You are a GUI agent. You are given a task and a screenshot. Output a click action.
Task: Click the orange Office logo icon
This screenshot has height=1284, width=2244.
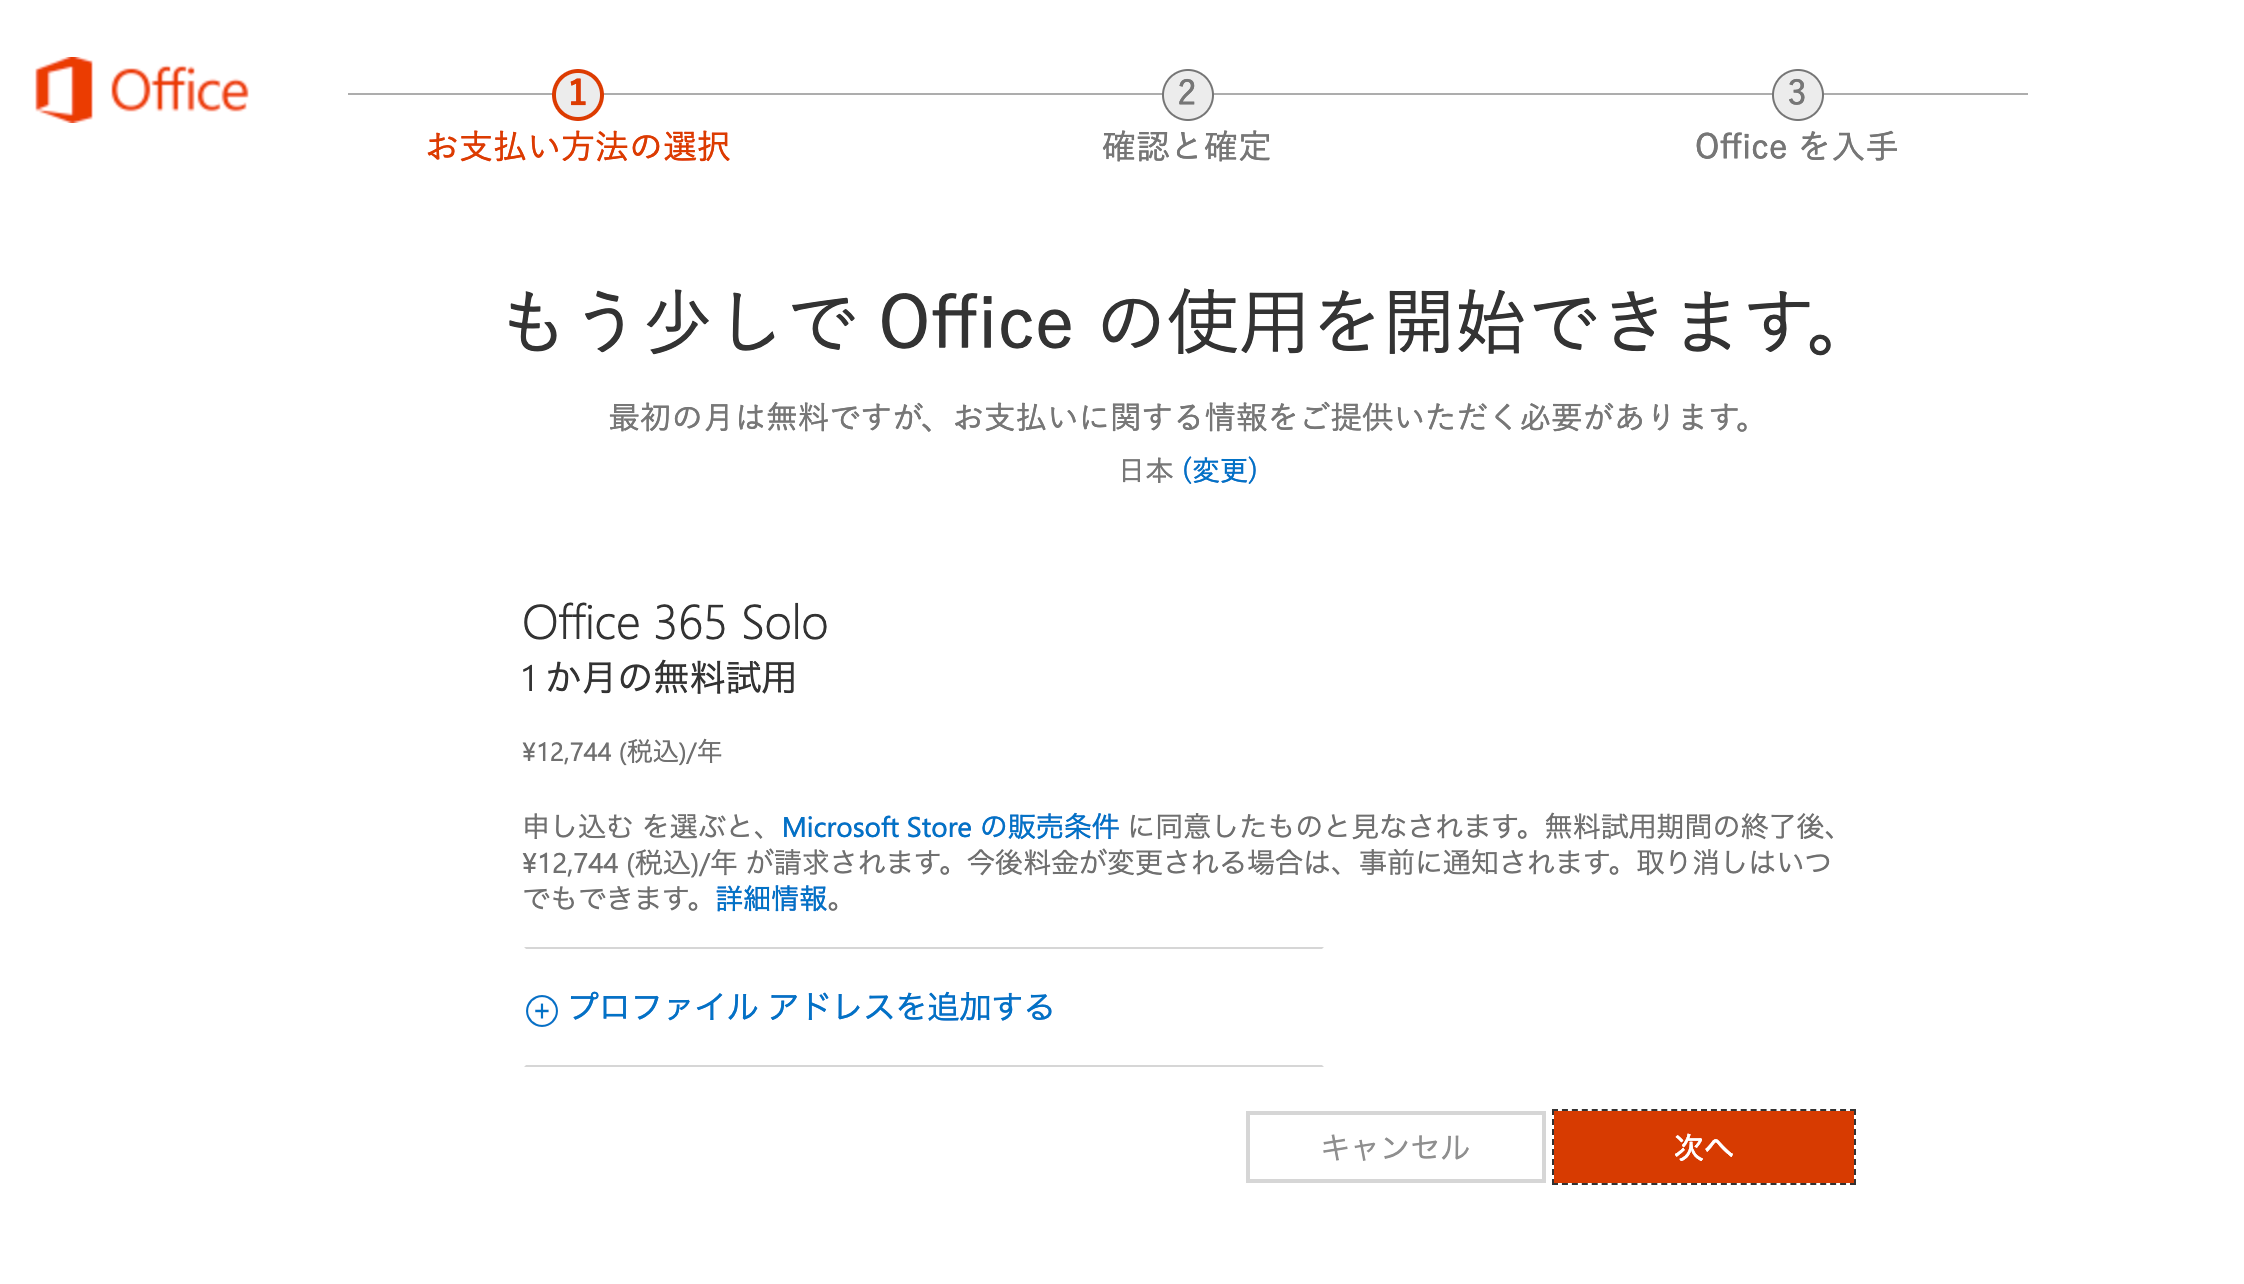click(x=64, y=90)
